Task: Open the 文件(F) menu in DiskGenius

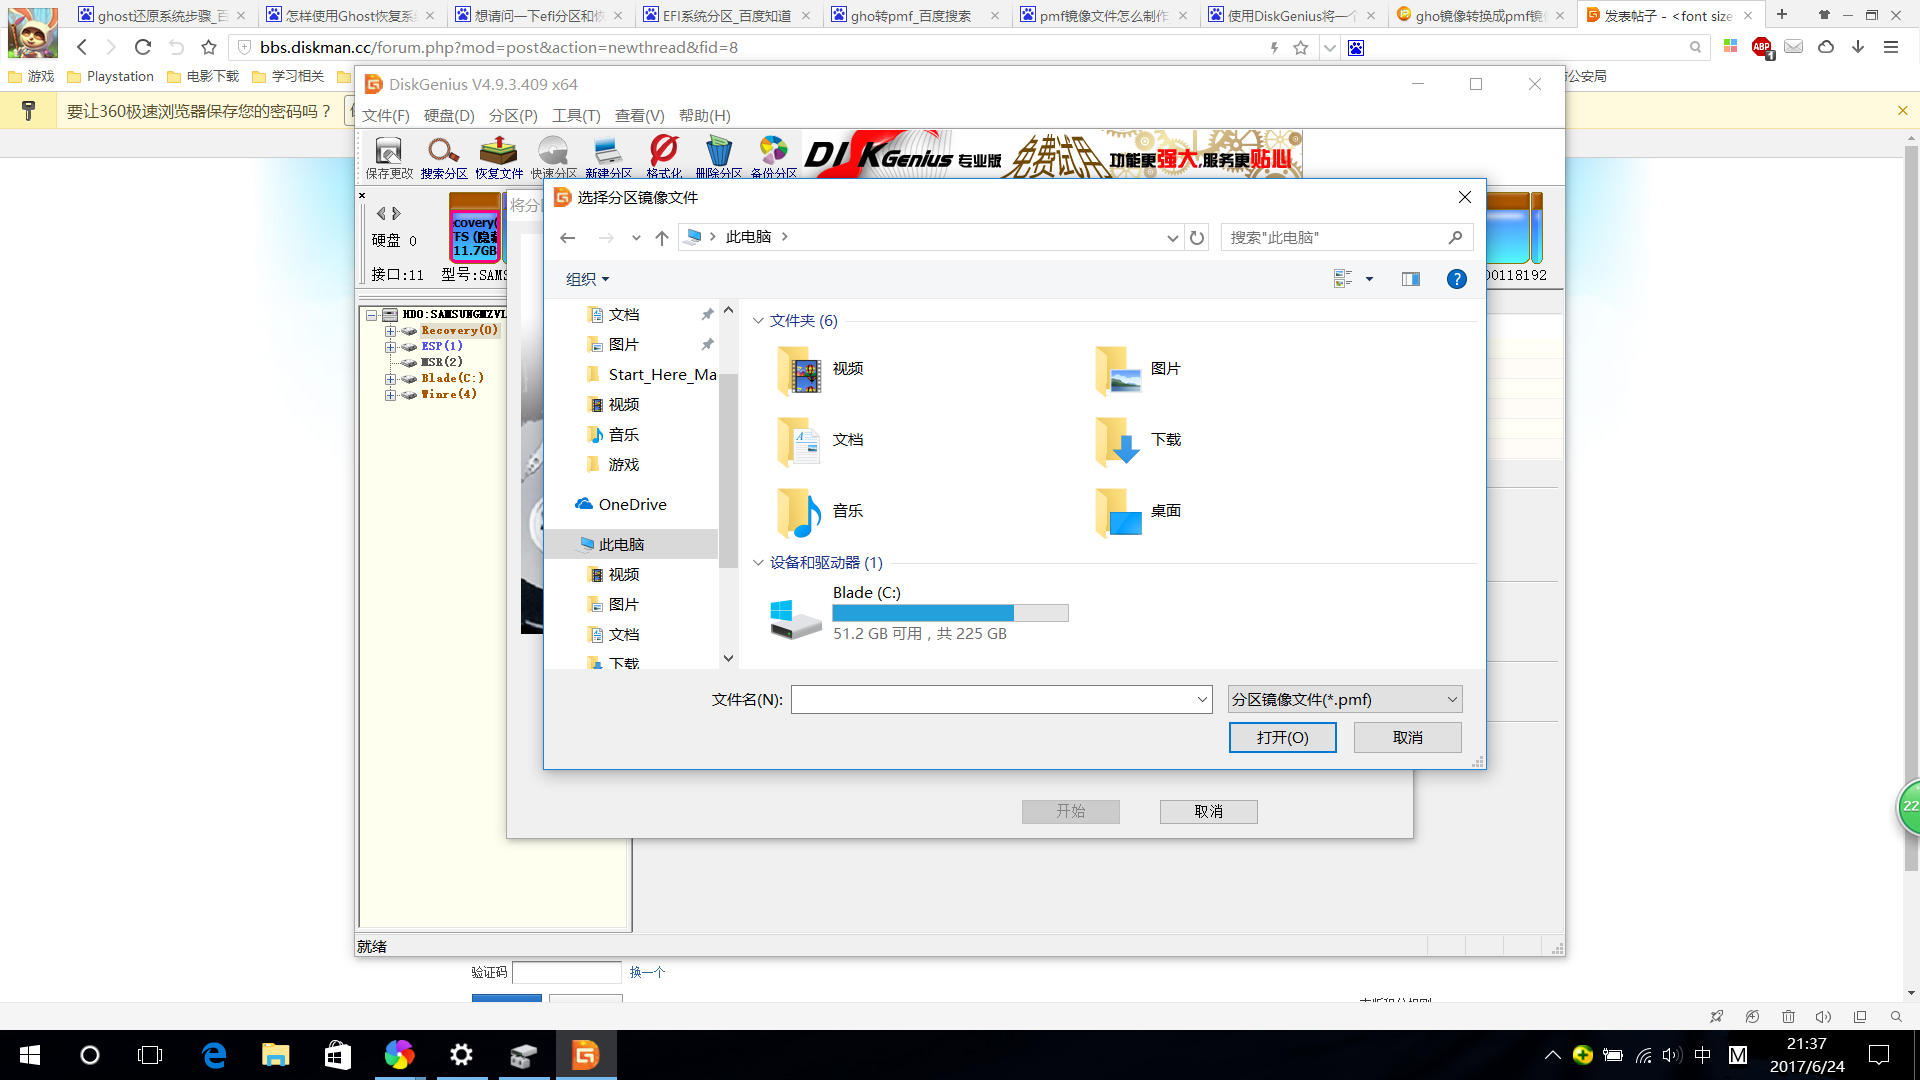Action: (386, 116)
